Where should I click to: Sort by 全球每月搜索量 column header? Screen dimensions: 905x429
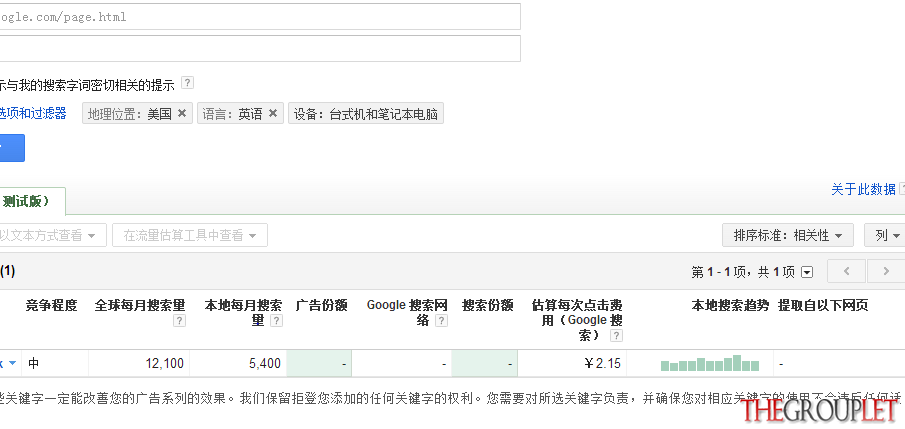click(140, 305)
